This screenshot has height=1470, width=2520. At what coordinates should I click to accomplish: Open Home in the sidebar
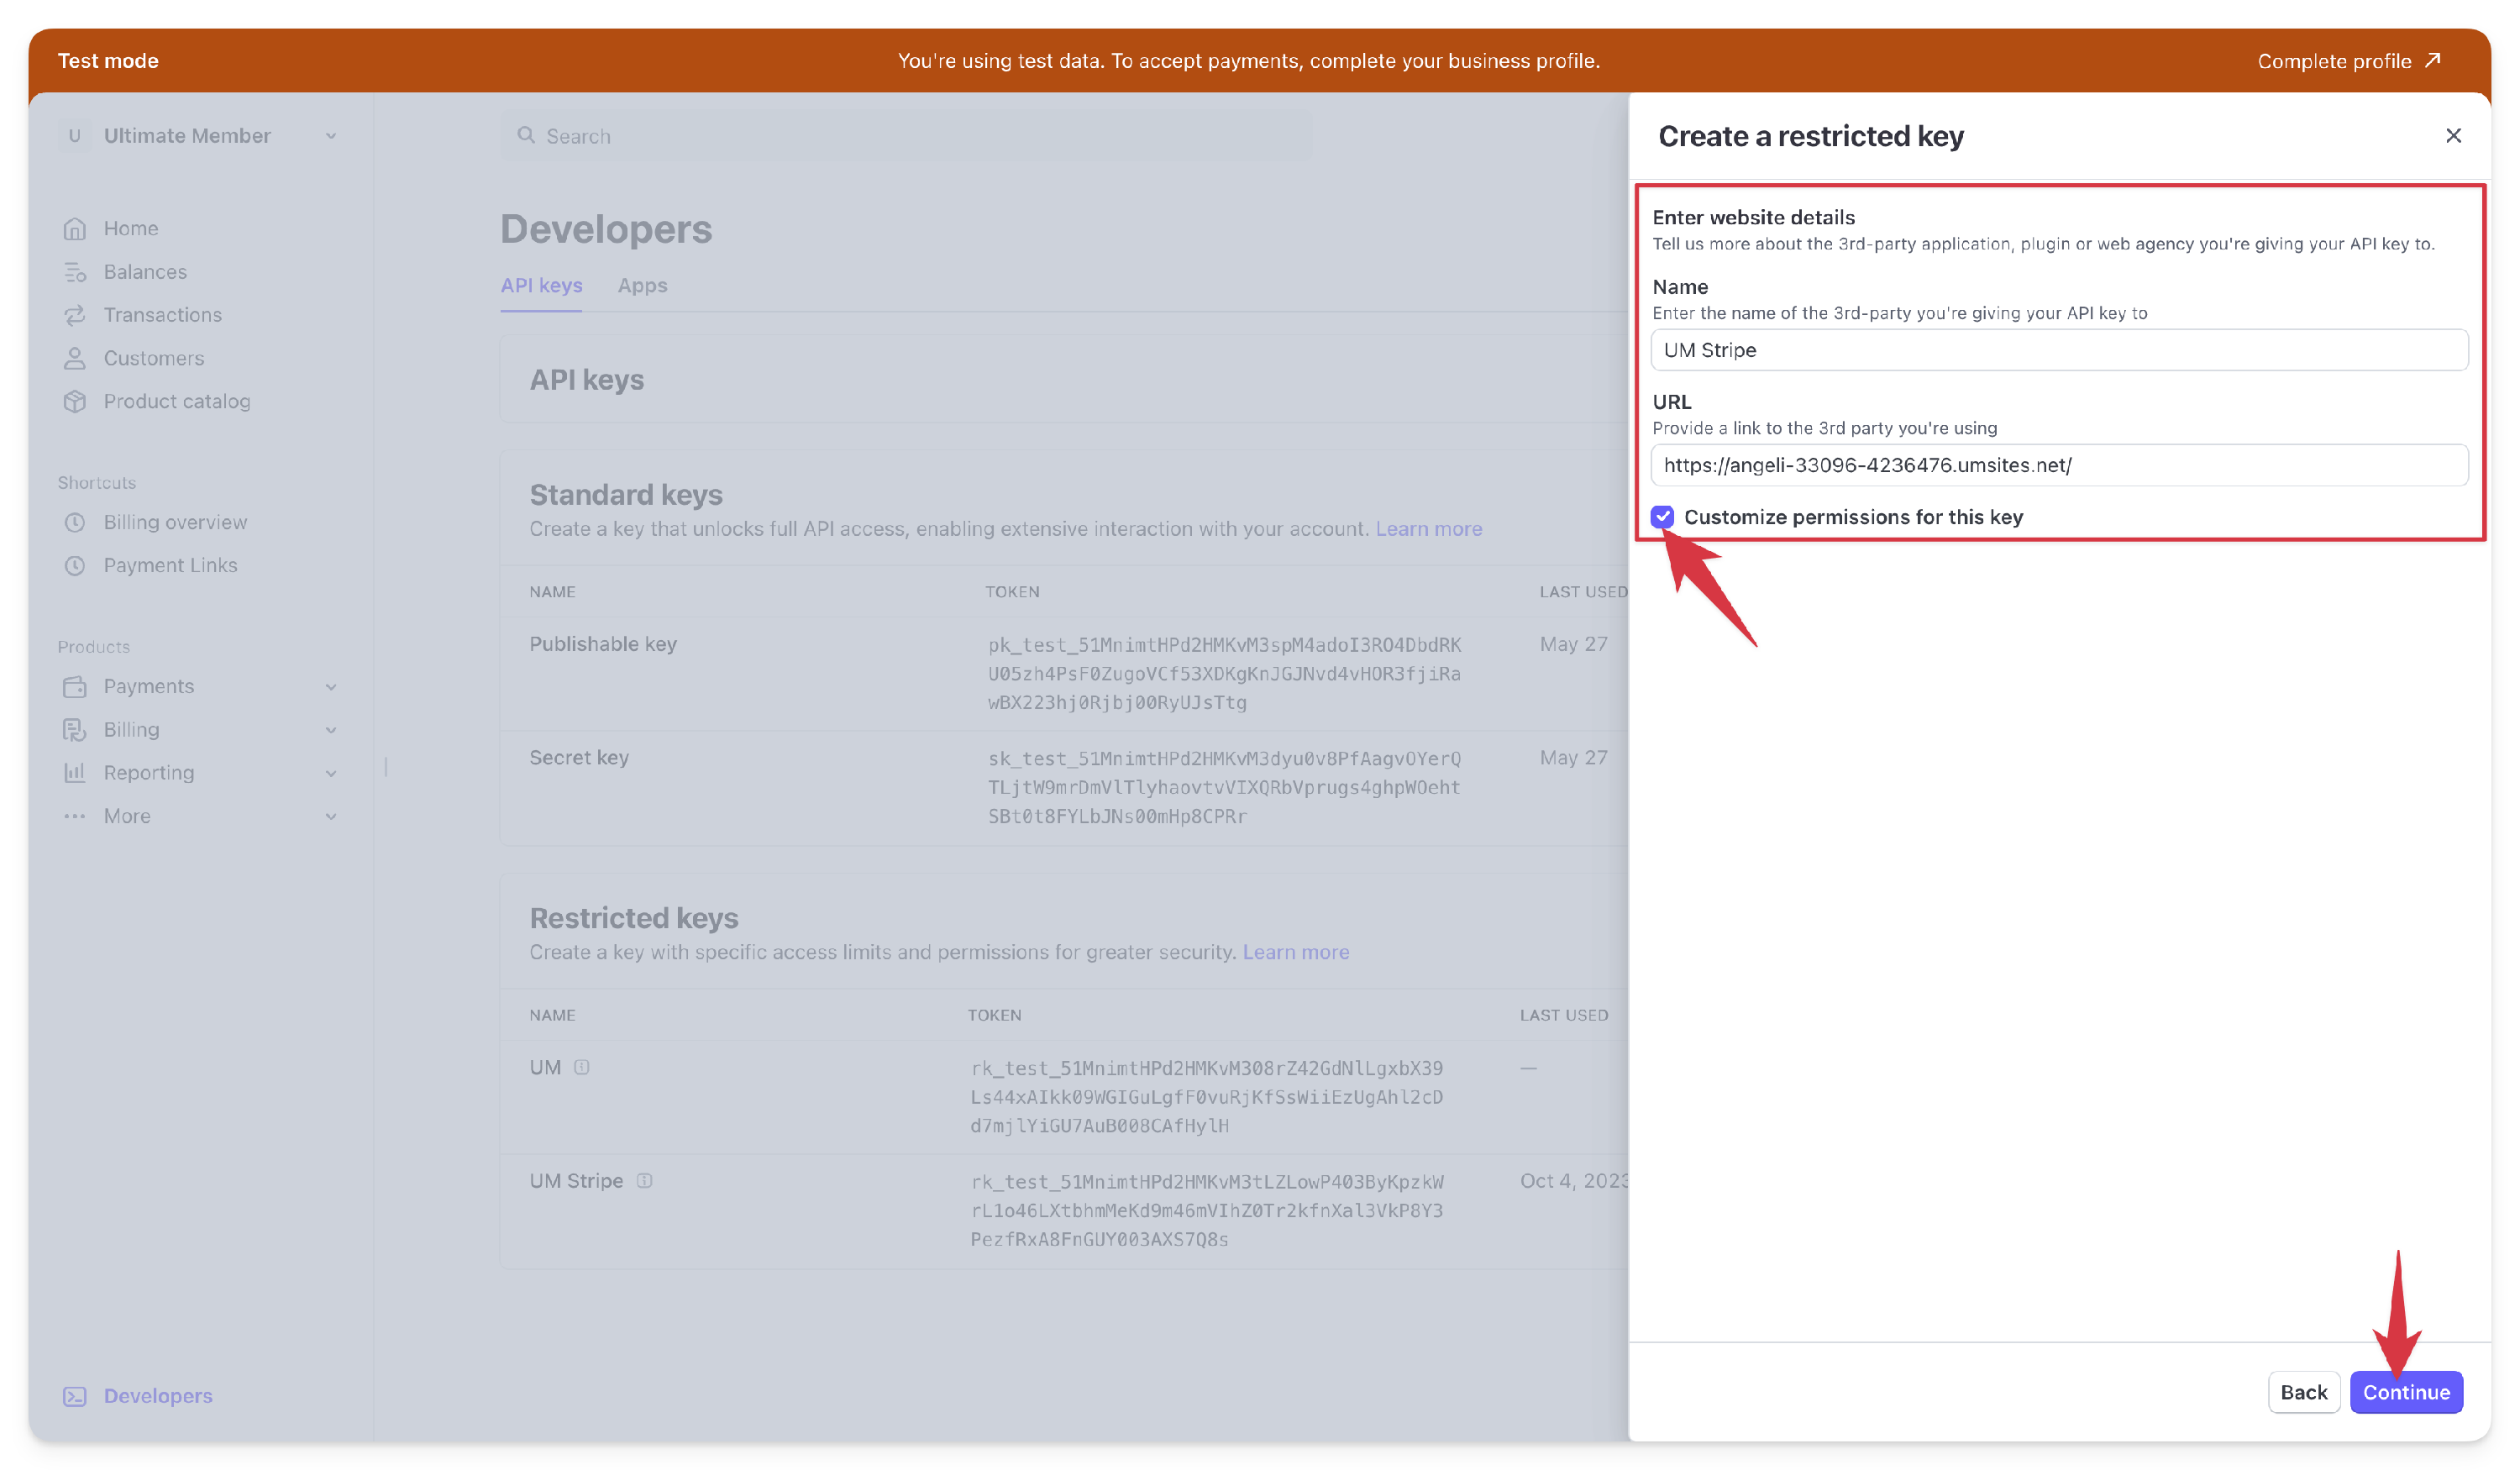pos(131,229)
